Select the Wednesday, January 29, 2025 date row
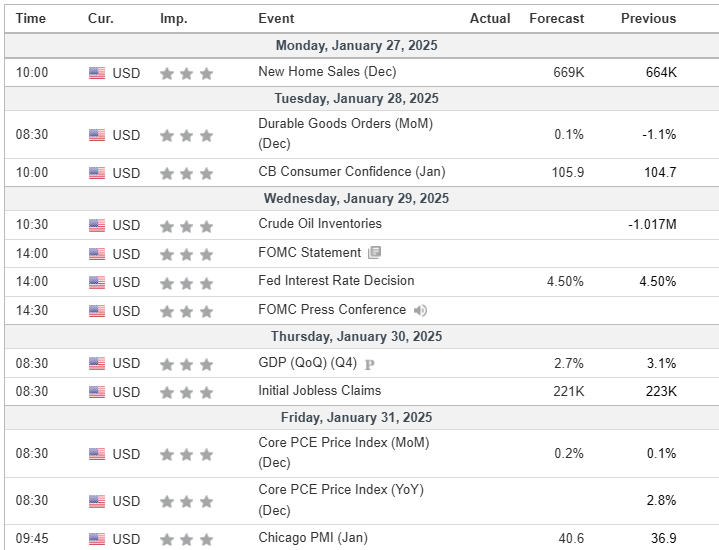The height and width of the screenshot is (550, 719). pyautogui.click(x=357, y=198)
